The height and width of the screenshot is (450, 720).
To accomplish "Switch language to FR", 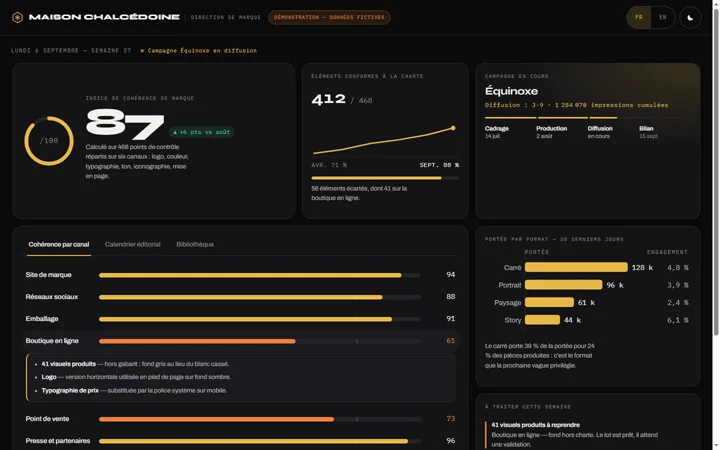I will pos(639,17).
